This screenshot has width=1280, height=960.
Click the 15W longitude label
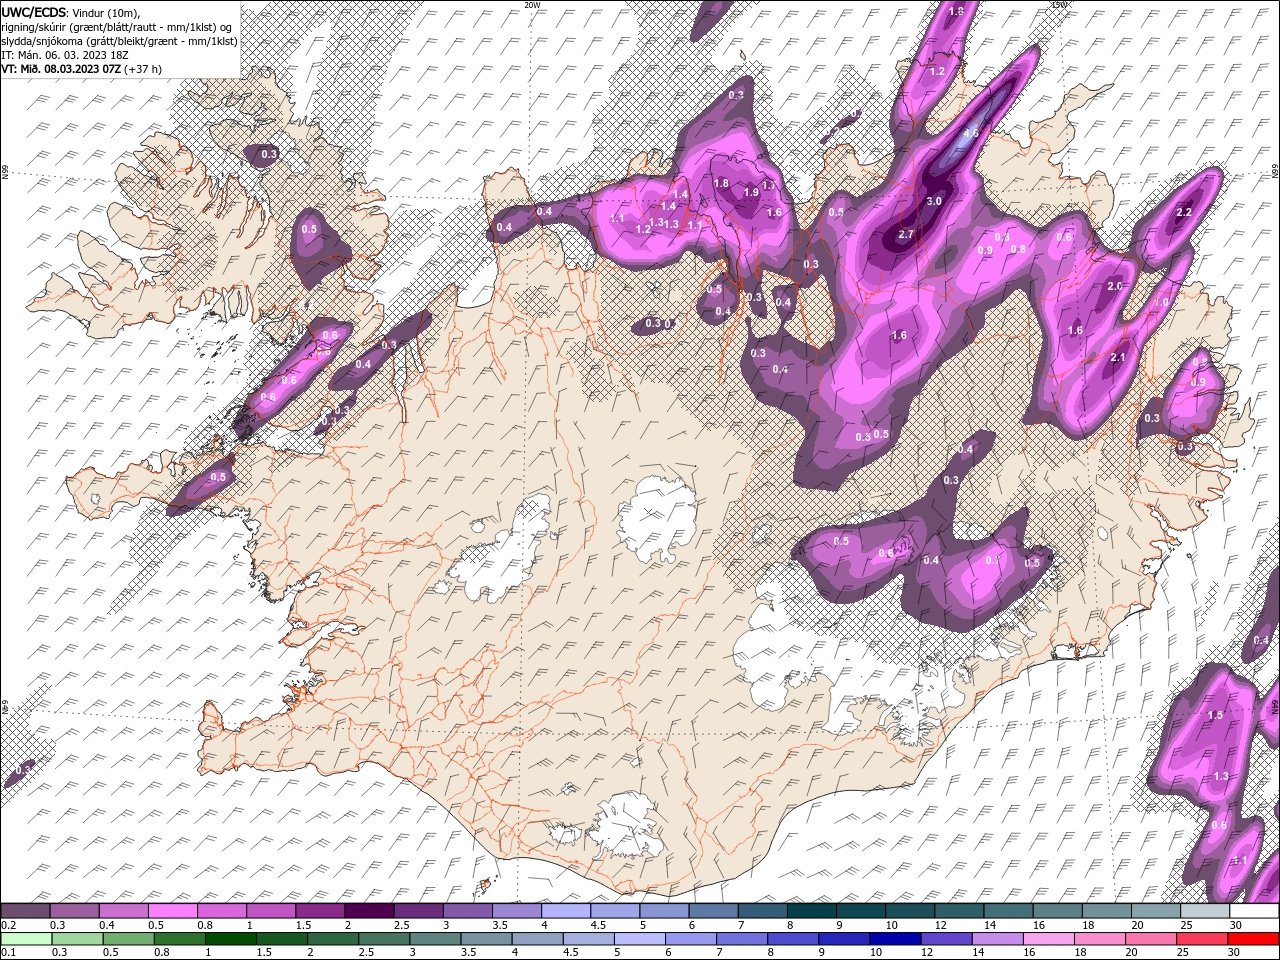(x=1059, y=5)
